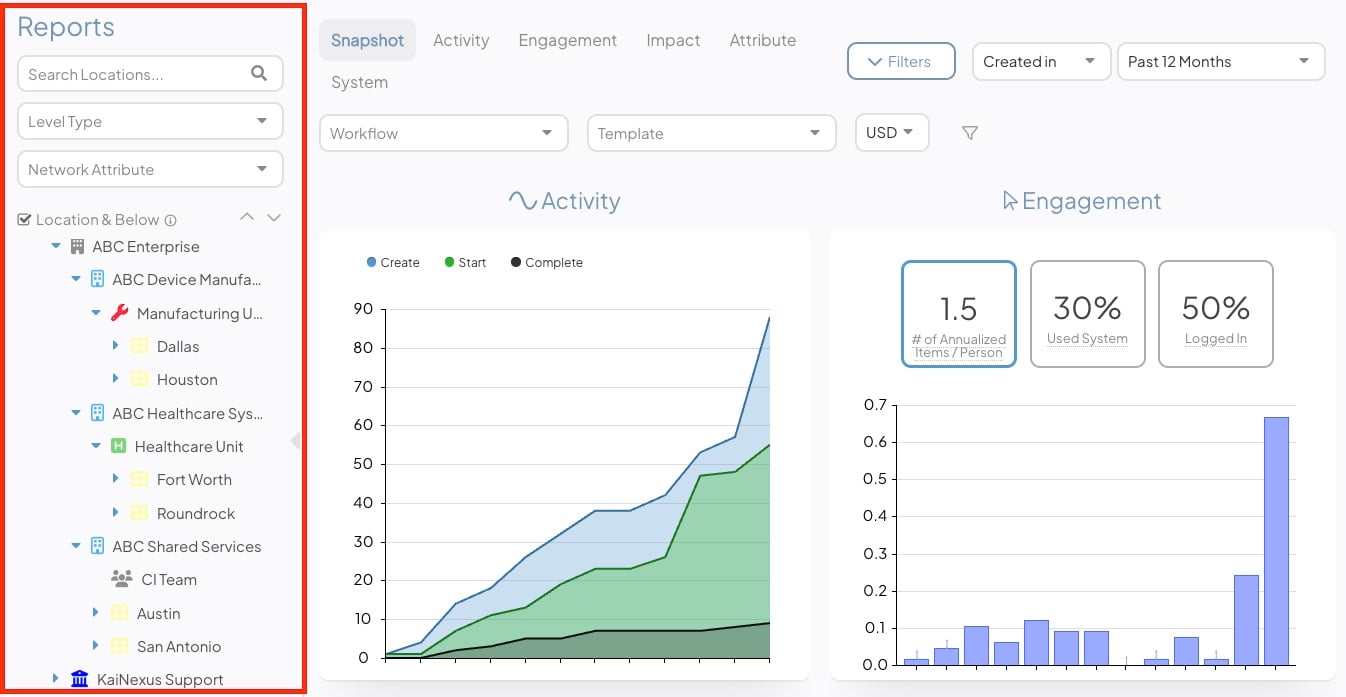Switch to the Engagement tab
Screen dimensions: 1346x697
click(567, 41)
